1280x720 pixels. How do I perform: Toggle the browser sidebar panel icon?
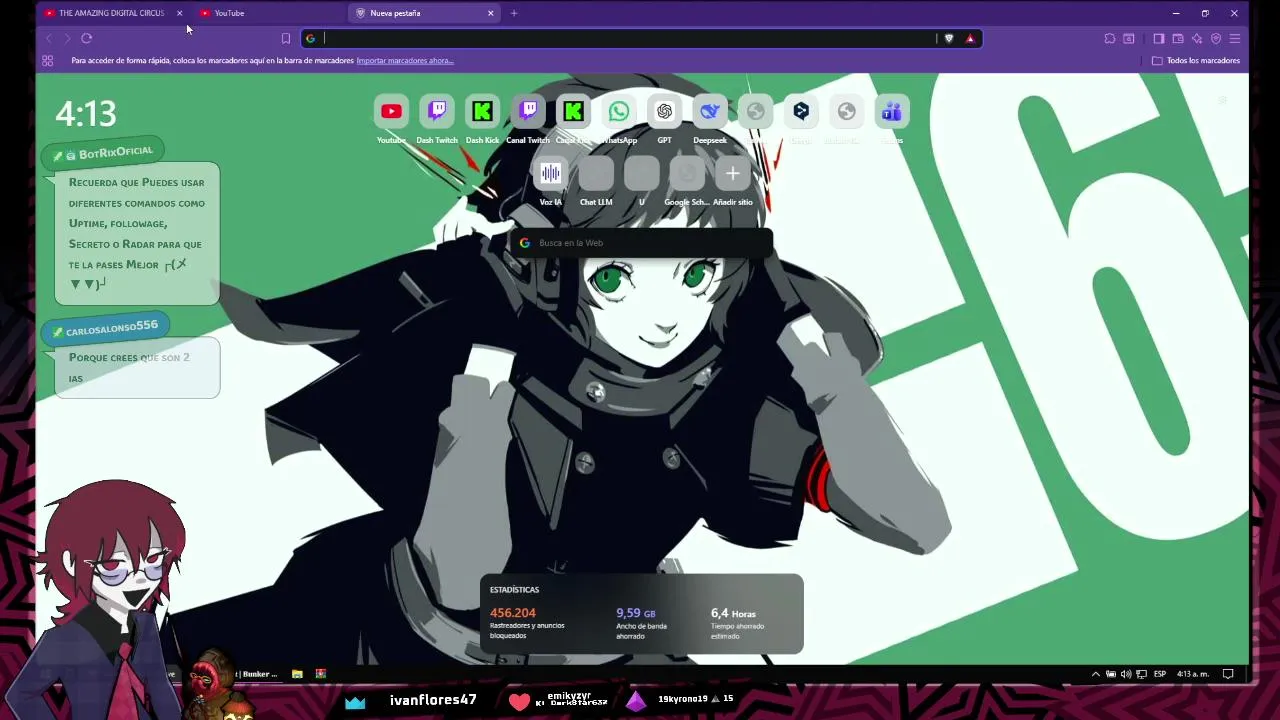tap(1159, 38)
